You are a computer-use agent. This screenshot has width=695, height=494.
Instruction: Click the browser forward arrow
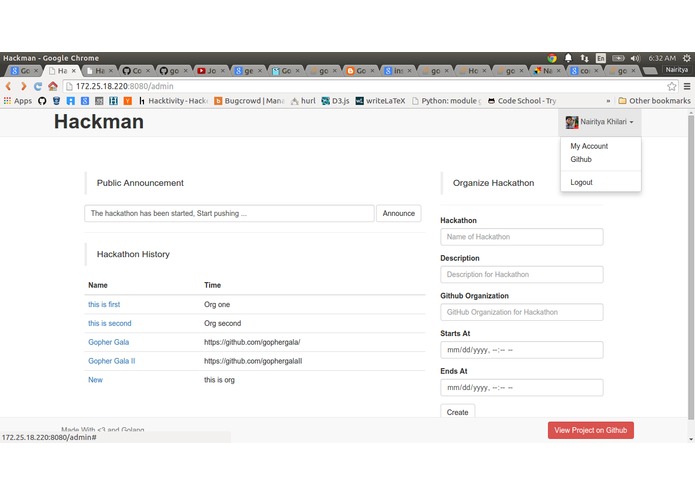tap(23, 86)
